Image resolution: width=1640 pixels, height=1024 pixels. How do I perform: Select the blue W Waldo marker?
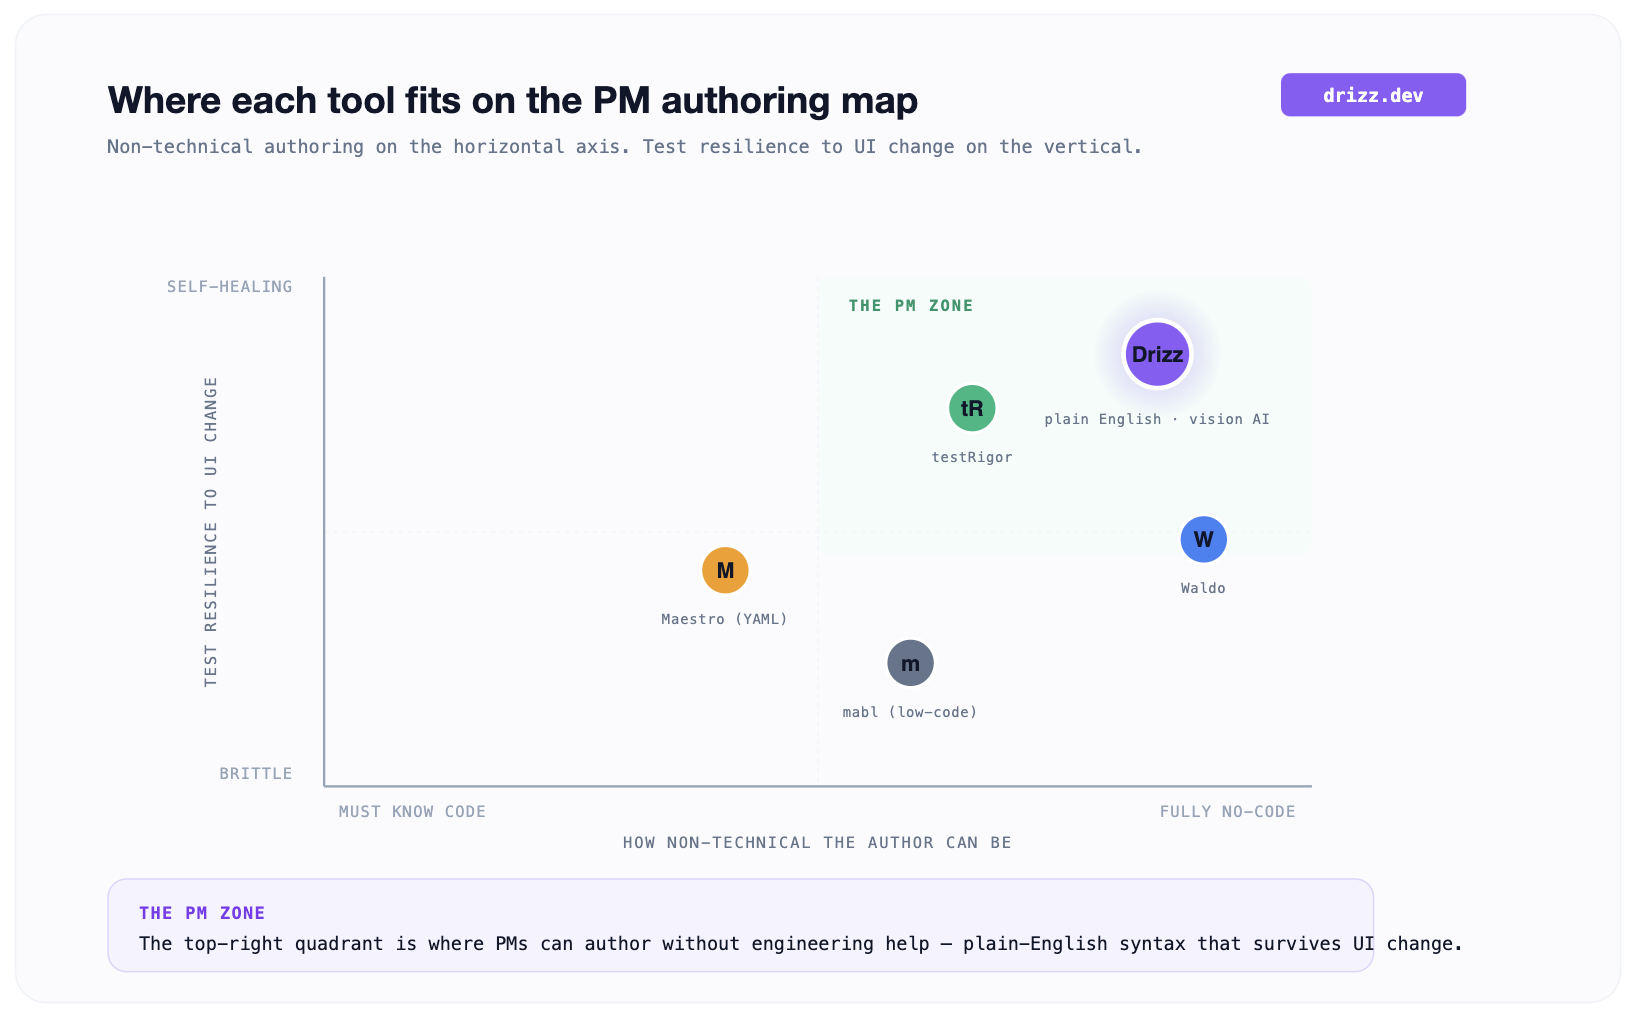pyautogui.click(x=1203, y=540)
